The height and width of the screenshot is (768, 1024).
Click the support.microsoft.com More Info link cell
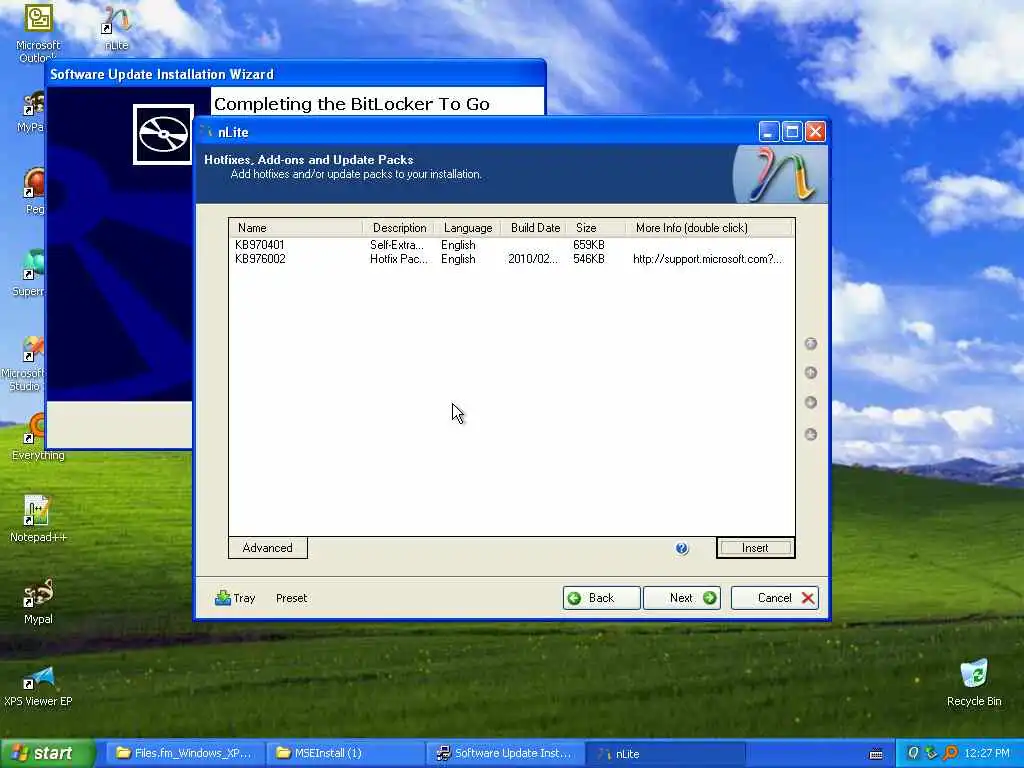[x=707, y=259]
